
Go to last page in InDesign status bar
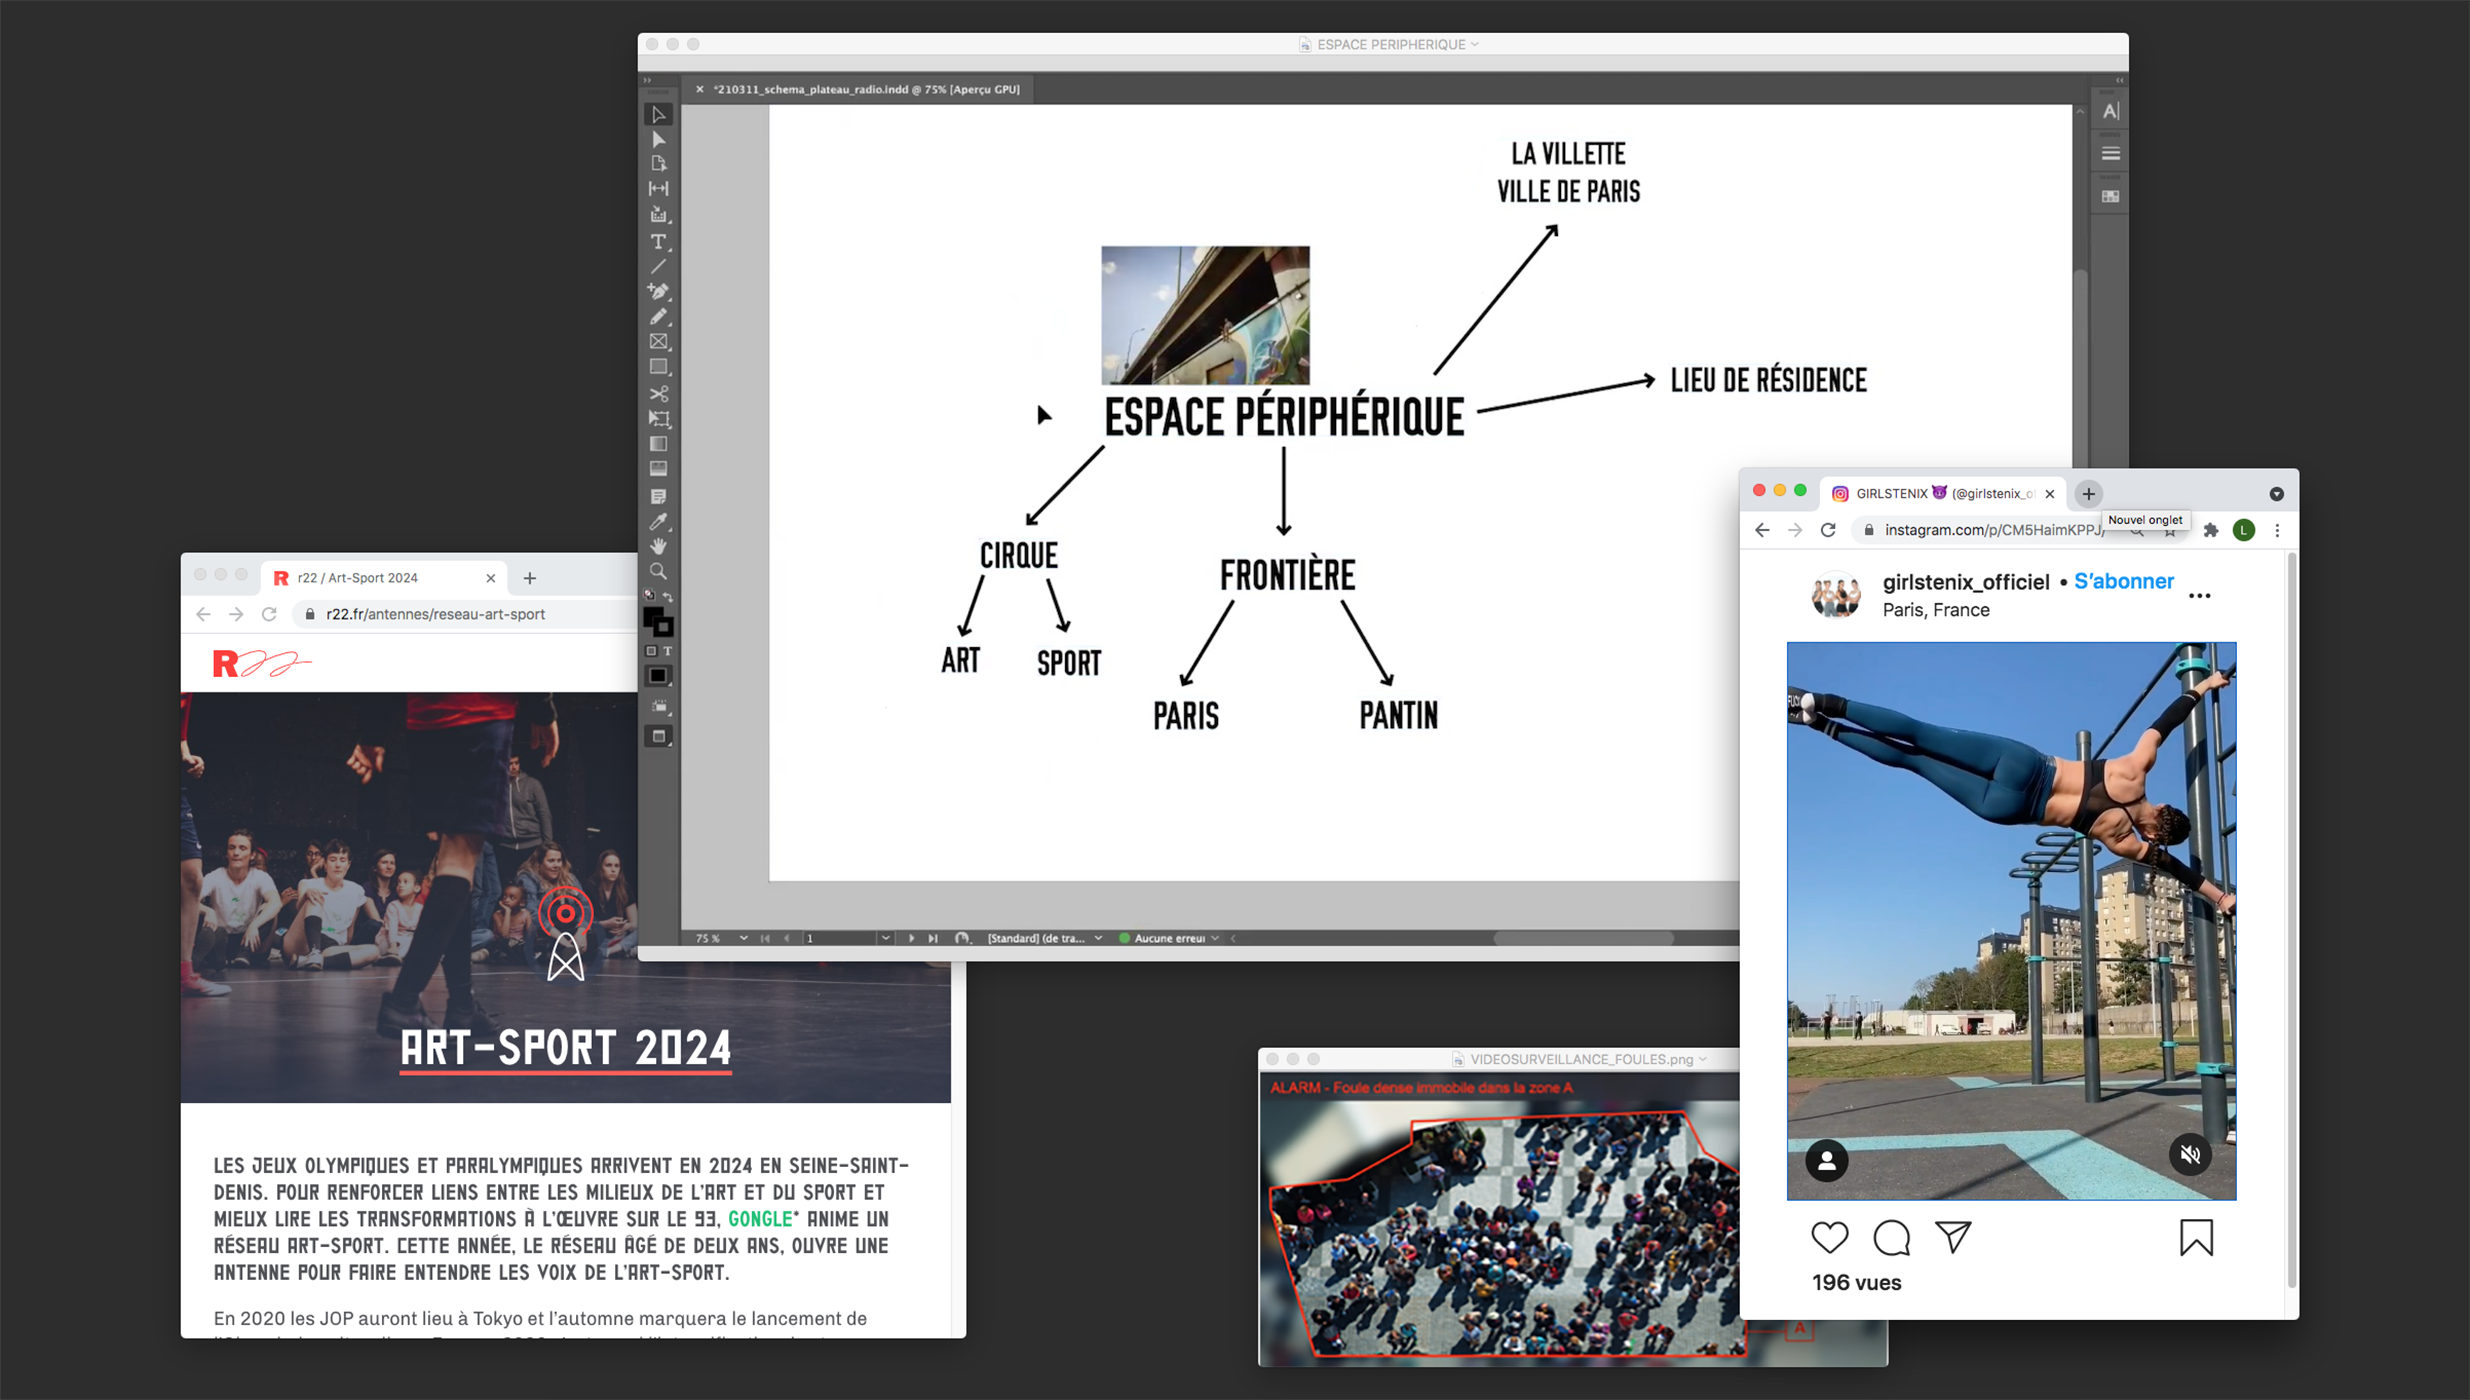(x=932, y=938)
